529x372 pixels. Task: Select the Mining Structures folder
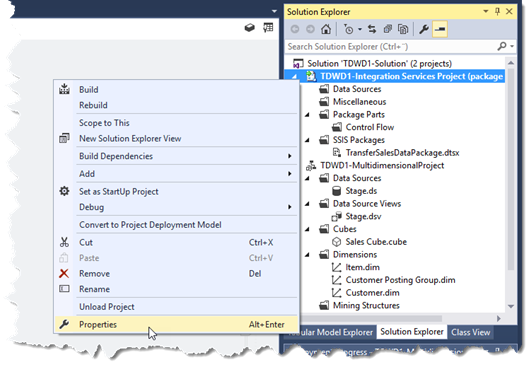tap(360, 306)
